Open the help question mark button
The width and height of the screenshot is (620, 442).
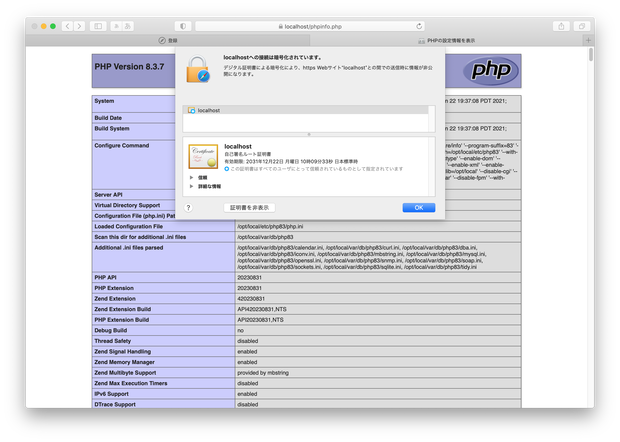click(189, 208)
